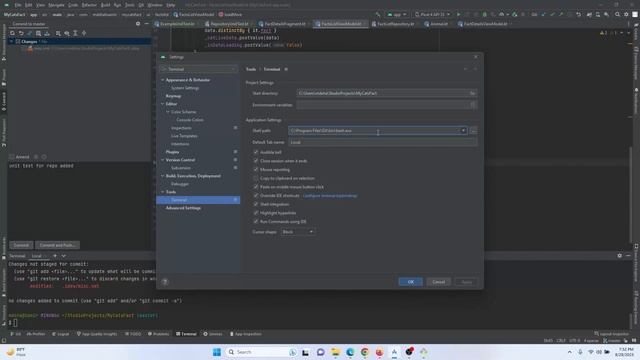The image size is (640, 360).
Task: Click OK in the Settings dialog
Action: pos(411,282)
